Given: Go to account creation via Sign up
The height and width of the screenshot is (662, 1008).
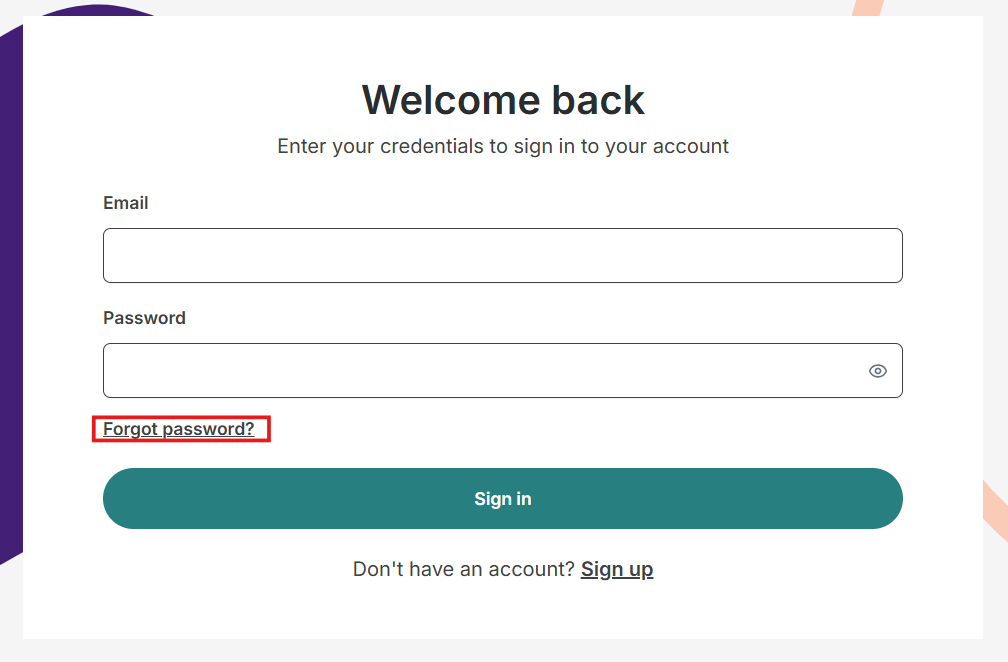Looking at the screenshot, I should 617,569.
